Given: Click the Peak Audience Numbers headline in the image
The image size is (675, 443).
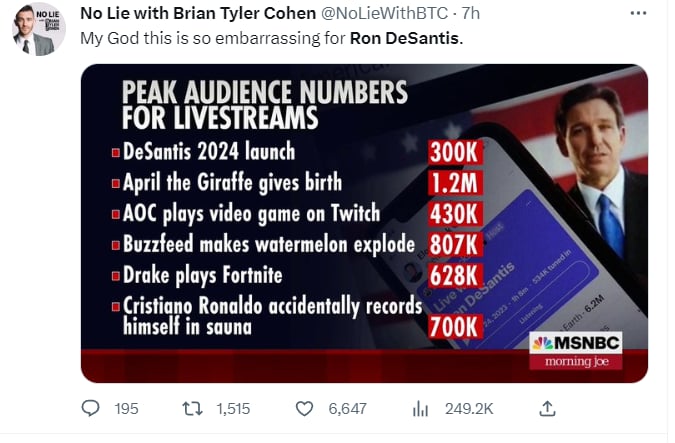Looking at the screenshot, I should tap(264, 105).
